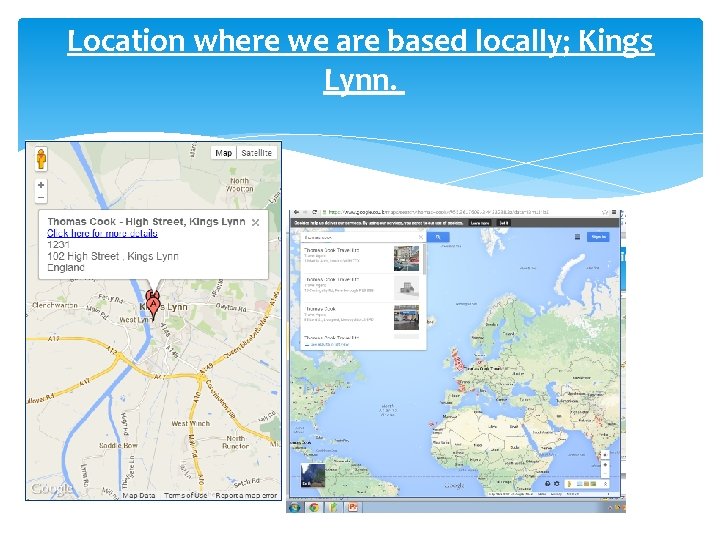The width and height of the screenshot is (720, 540).
Task: Click the blue search magnifier button
Action: (438, 237)
